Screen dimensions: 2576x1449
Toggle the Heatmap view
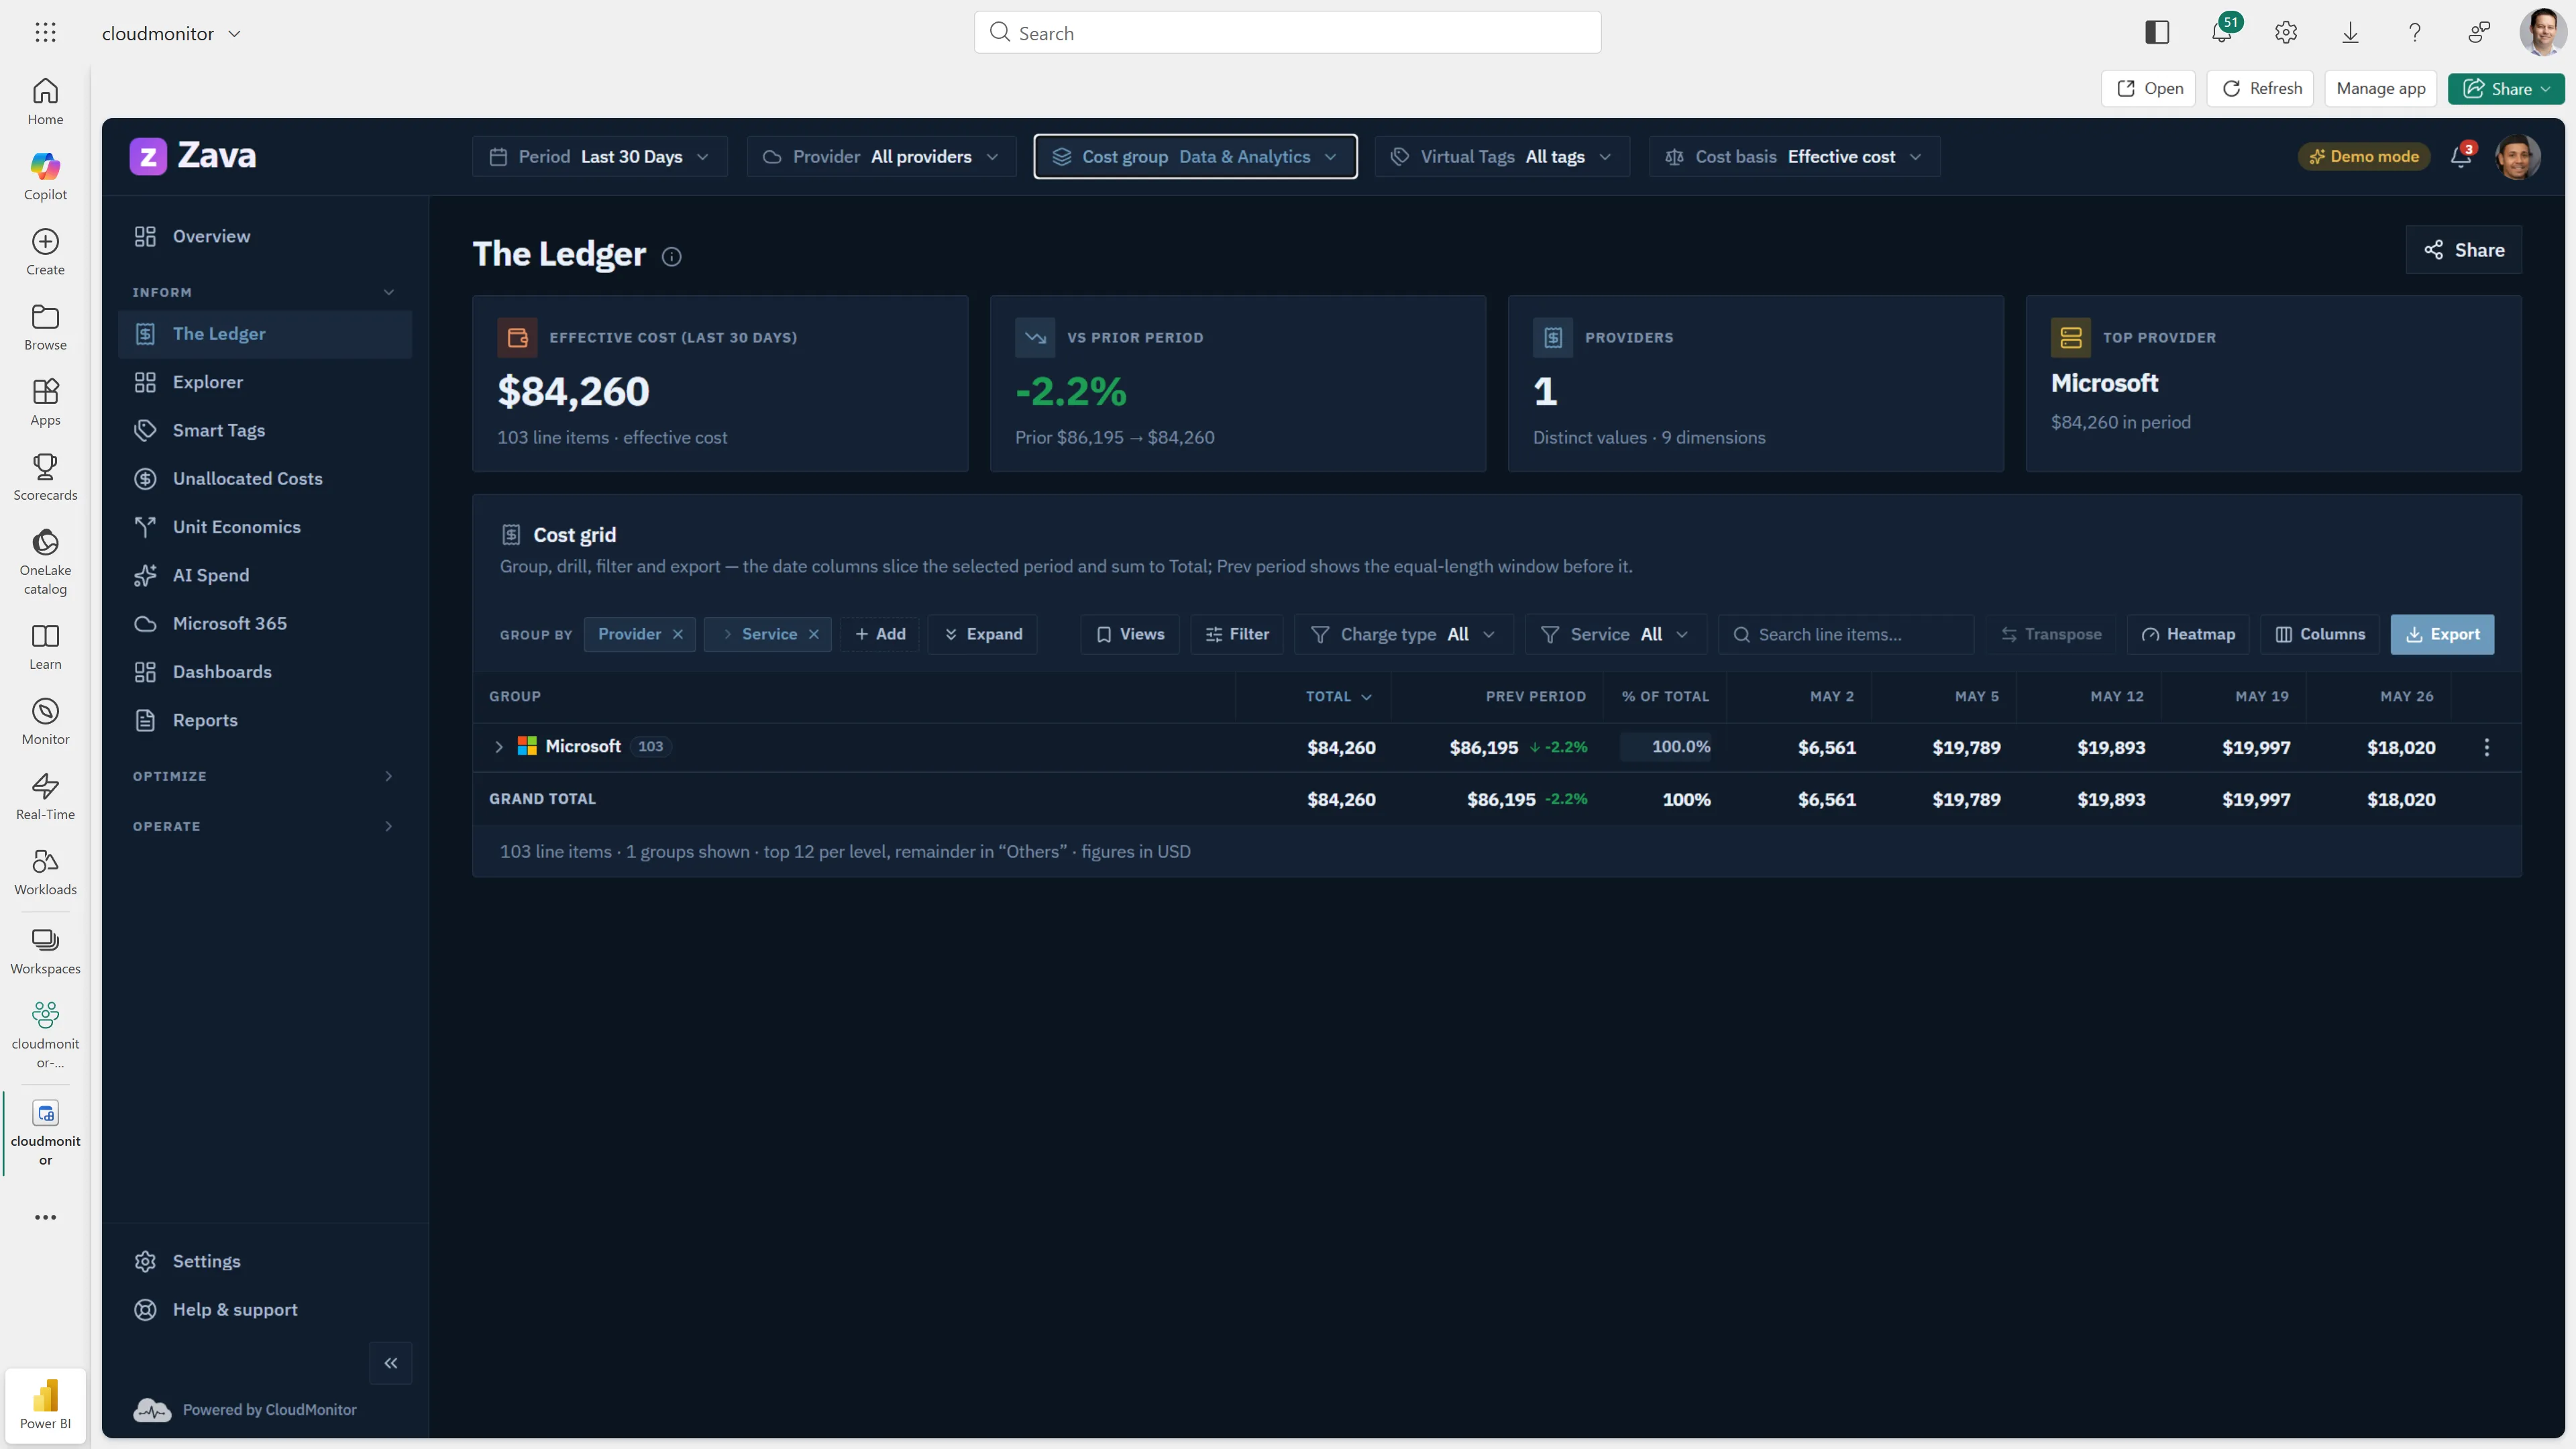[2188, 634]
